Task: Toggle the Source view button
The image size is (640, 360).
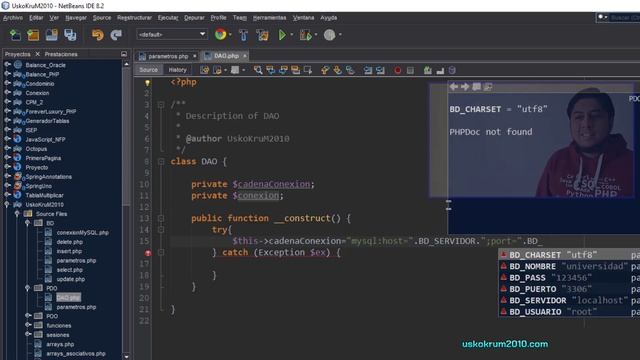Action: click(148, 70)
